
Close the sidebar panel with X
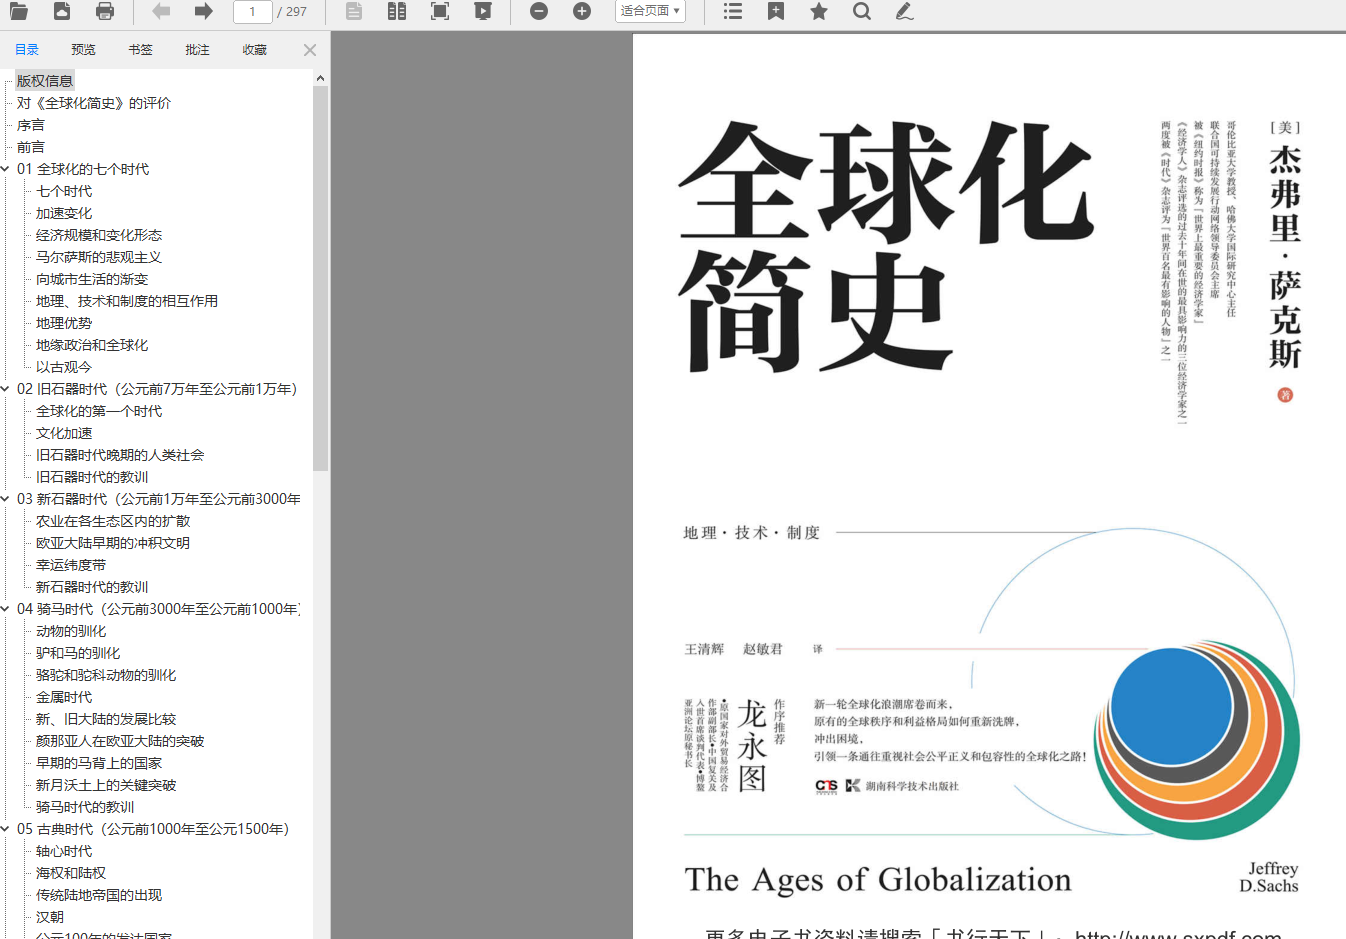point(310,50)
